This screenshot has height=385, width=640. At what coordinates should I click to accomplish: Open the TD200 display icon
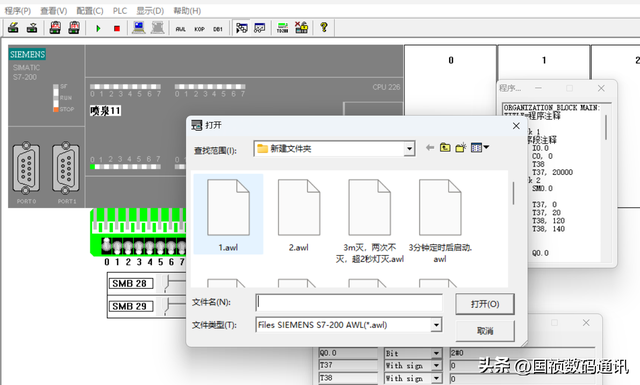coord(282,28)
